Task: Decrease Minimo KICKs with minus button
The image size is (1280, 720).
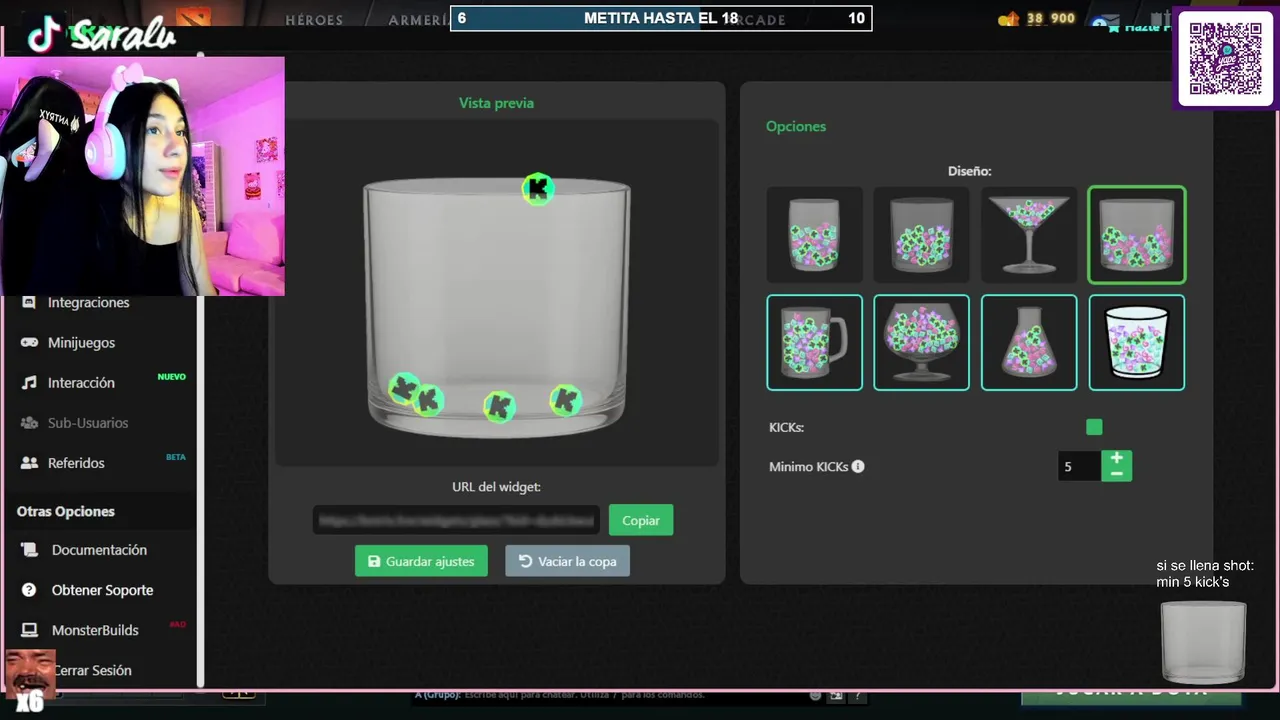Action: click(x=1117, y=474)
